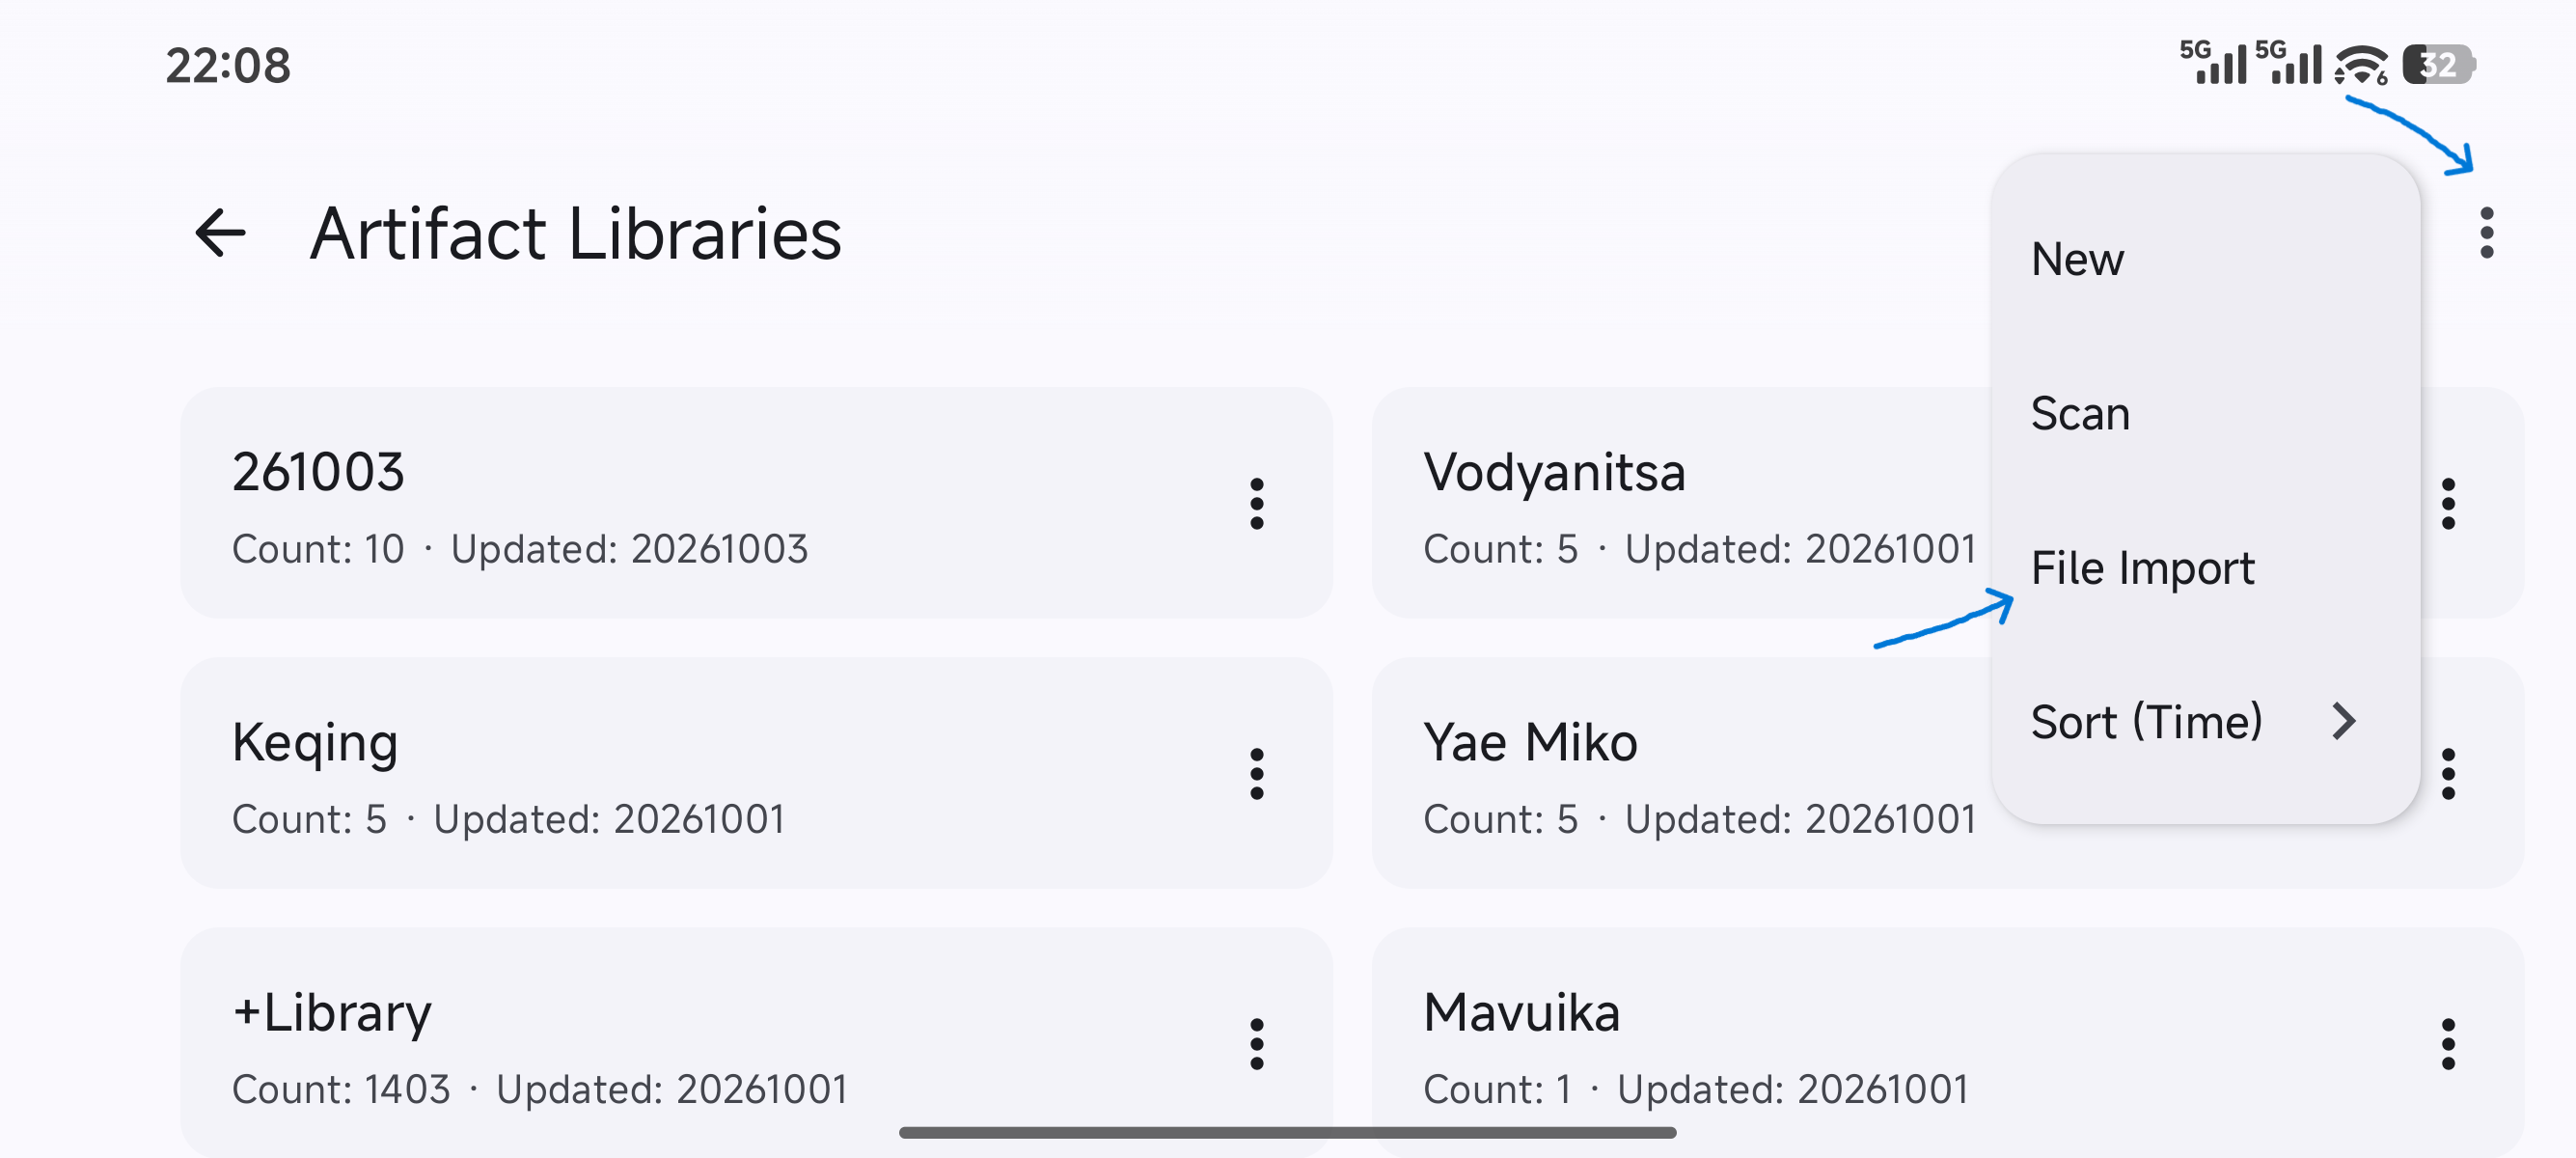Open options for the Mavuika library
Viewport: 2576px width, 1158px height.
(x=2447, y=1043)
